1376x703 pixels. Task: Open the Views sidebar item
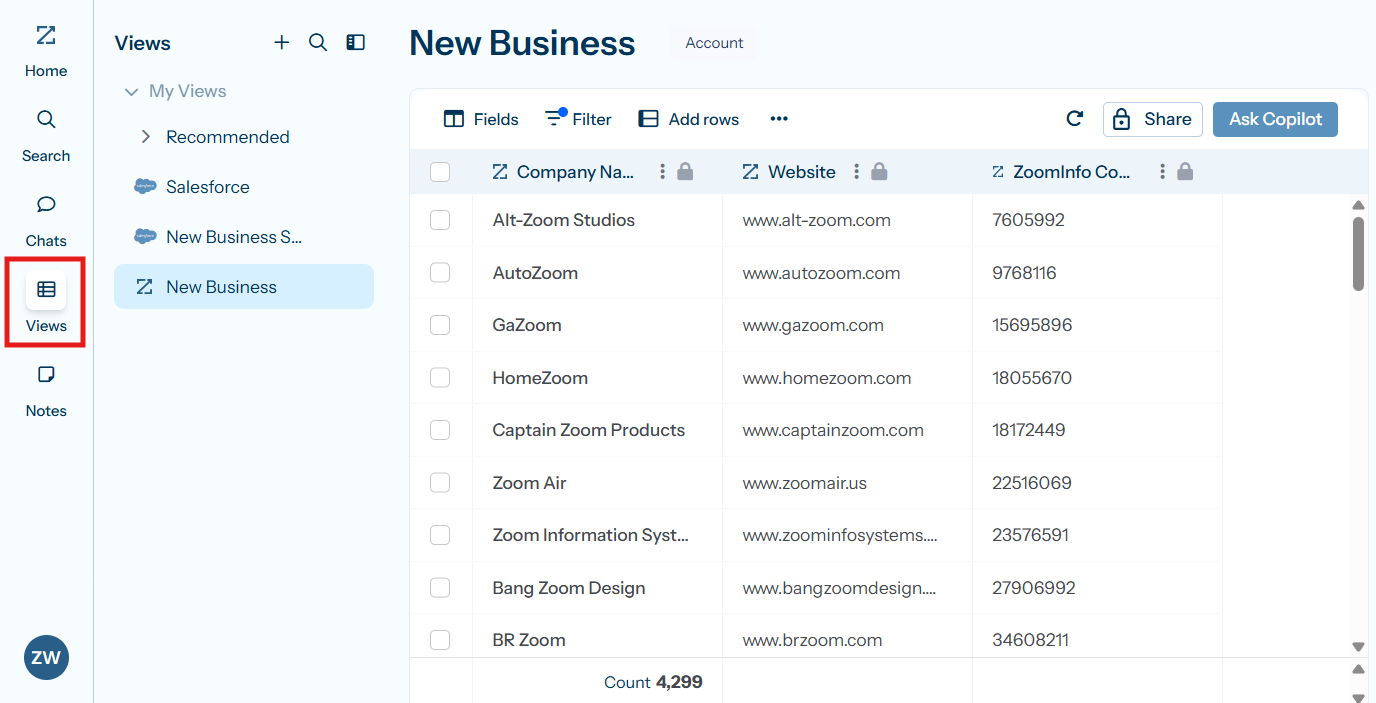click(46, 303)
